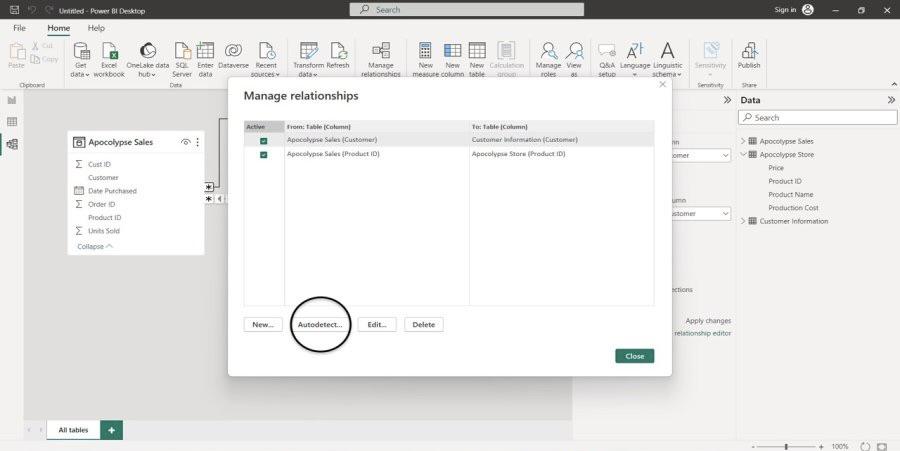
Task: Create a New measure
Action: click(425, 59)
